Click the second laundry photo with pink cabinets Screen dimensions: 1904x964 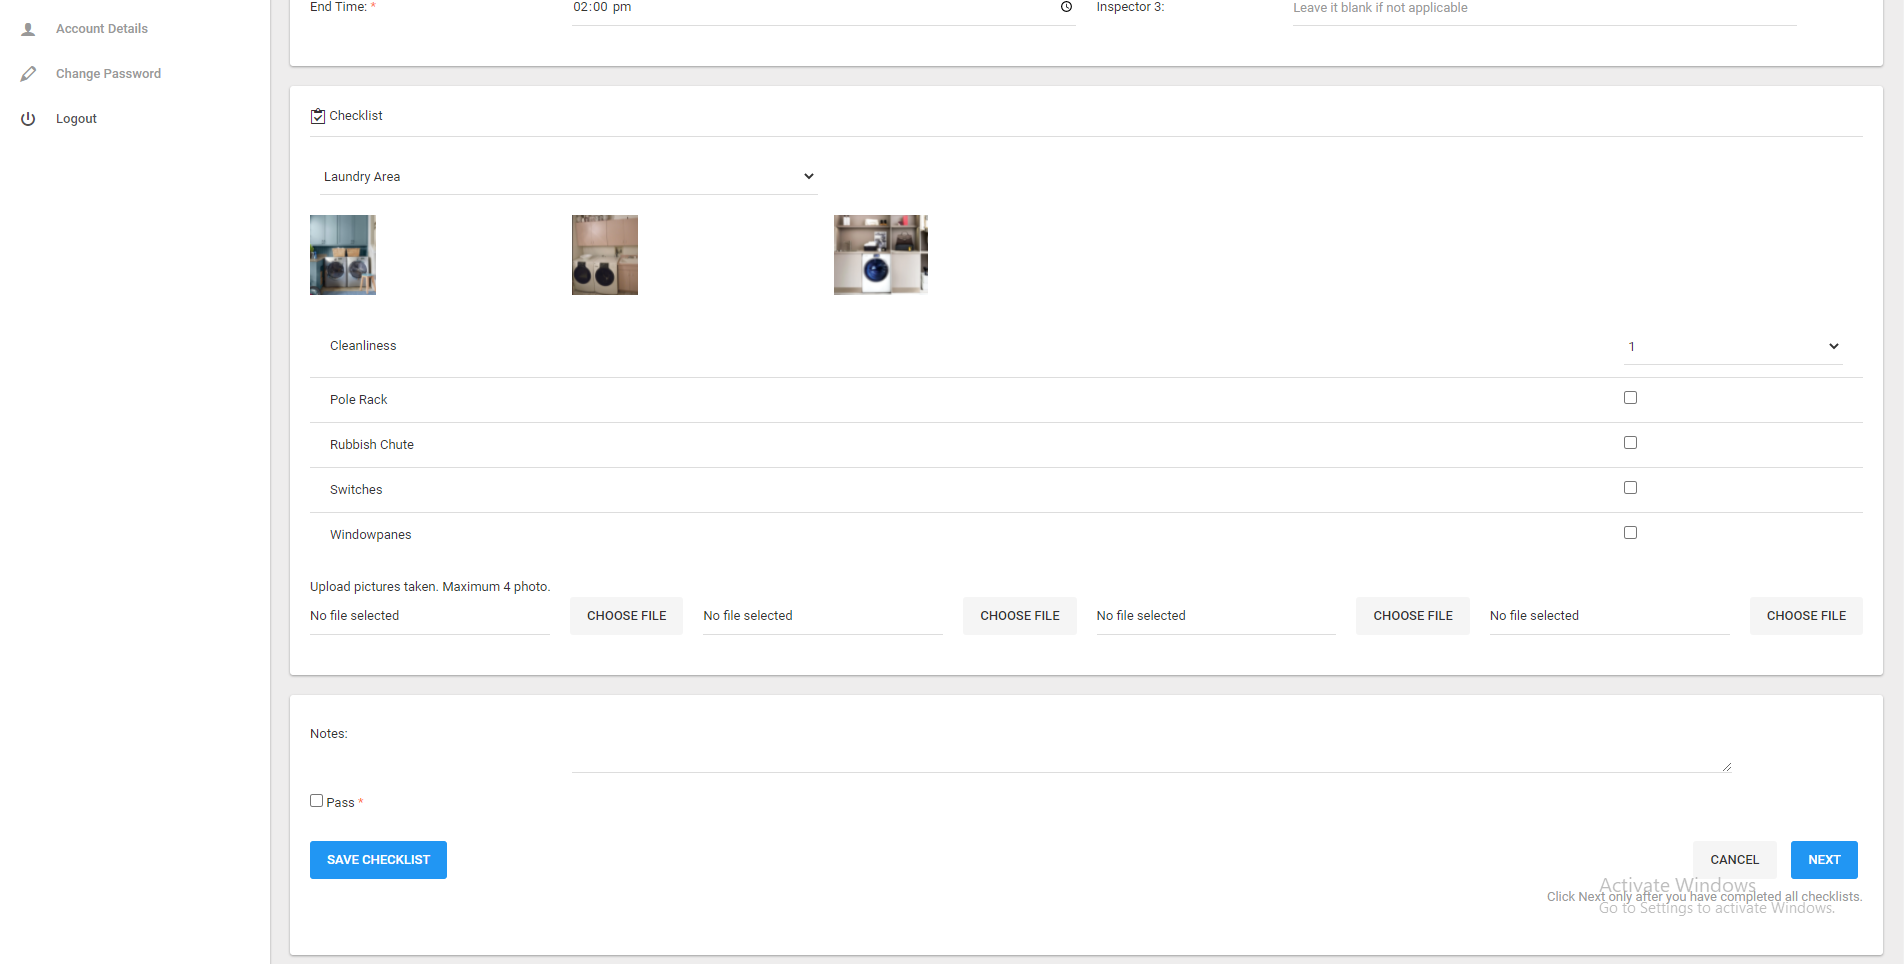(605, 255)
